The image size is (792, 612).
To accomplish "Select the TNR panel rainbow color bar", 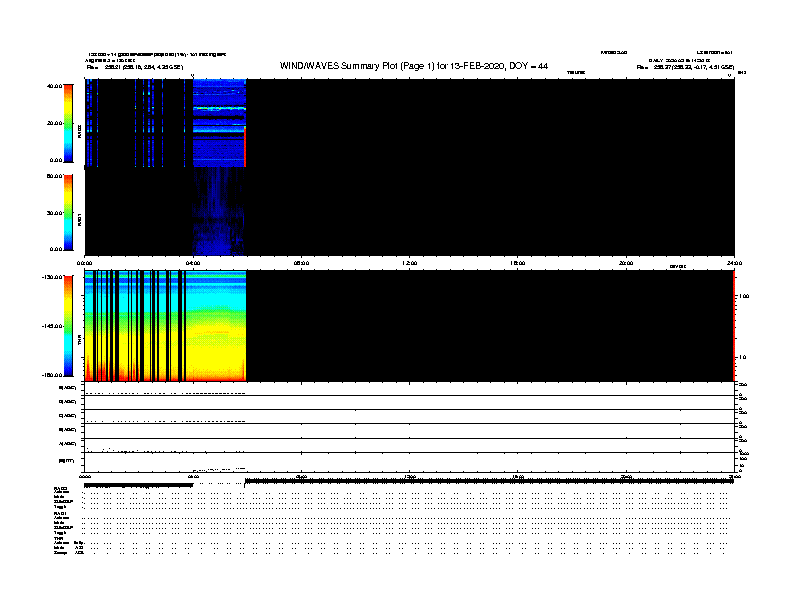I will tap(68, 326).
